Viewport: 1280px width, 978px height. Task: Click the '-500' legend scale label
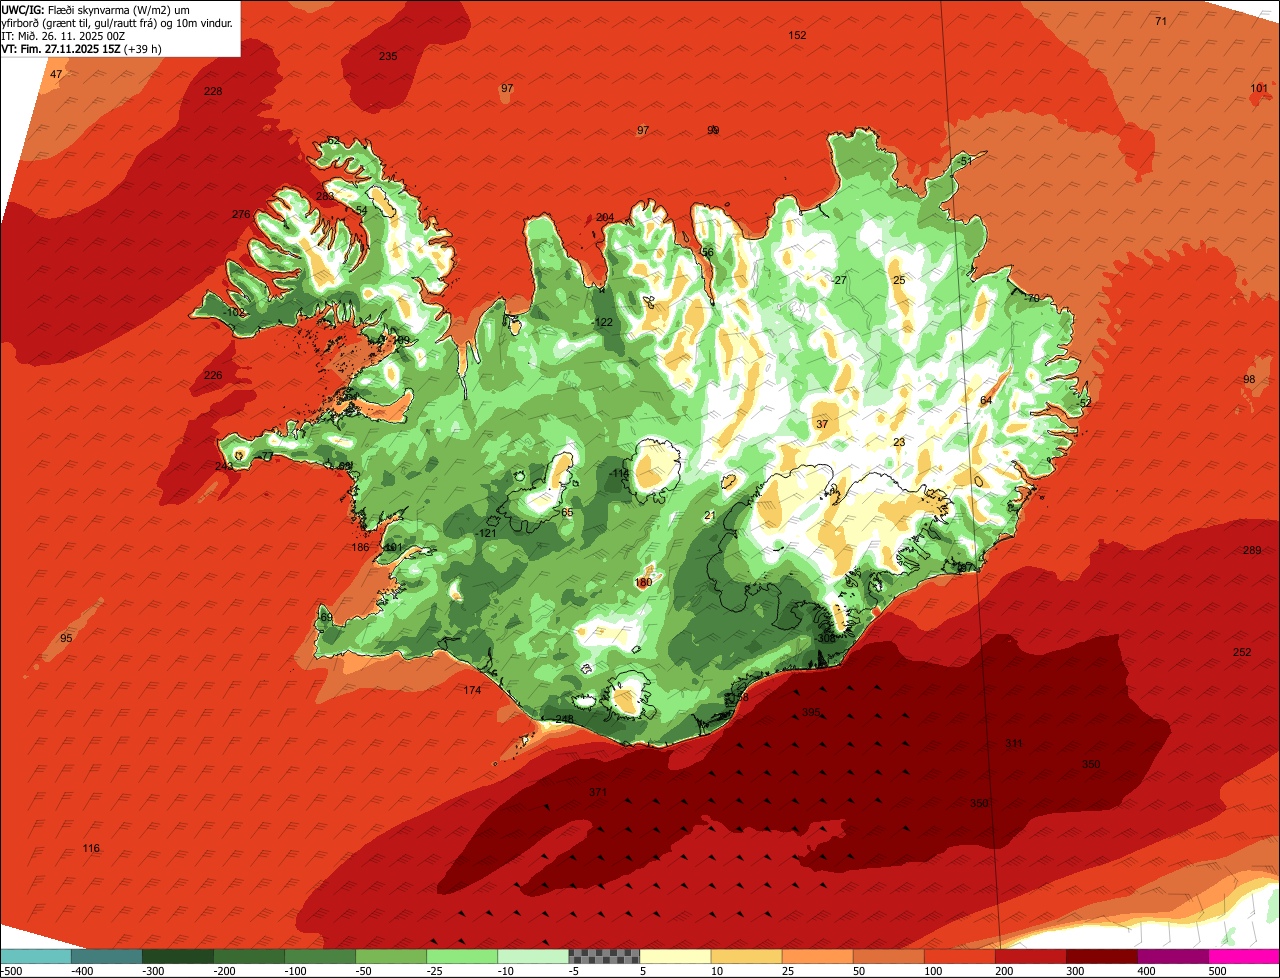(12, 971)
